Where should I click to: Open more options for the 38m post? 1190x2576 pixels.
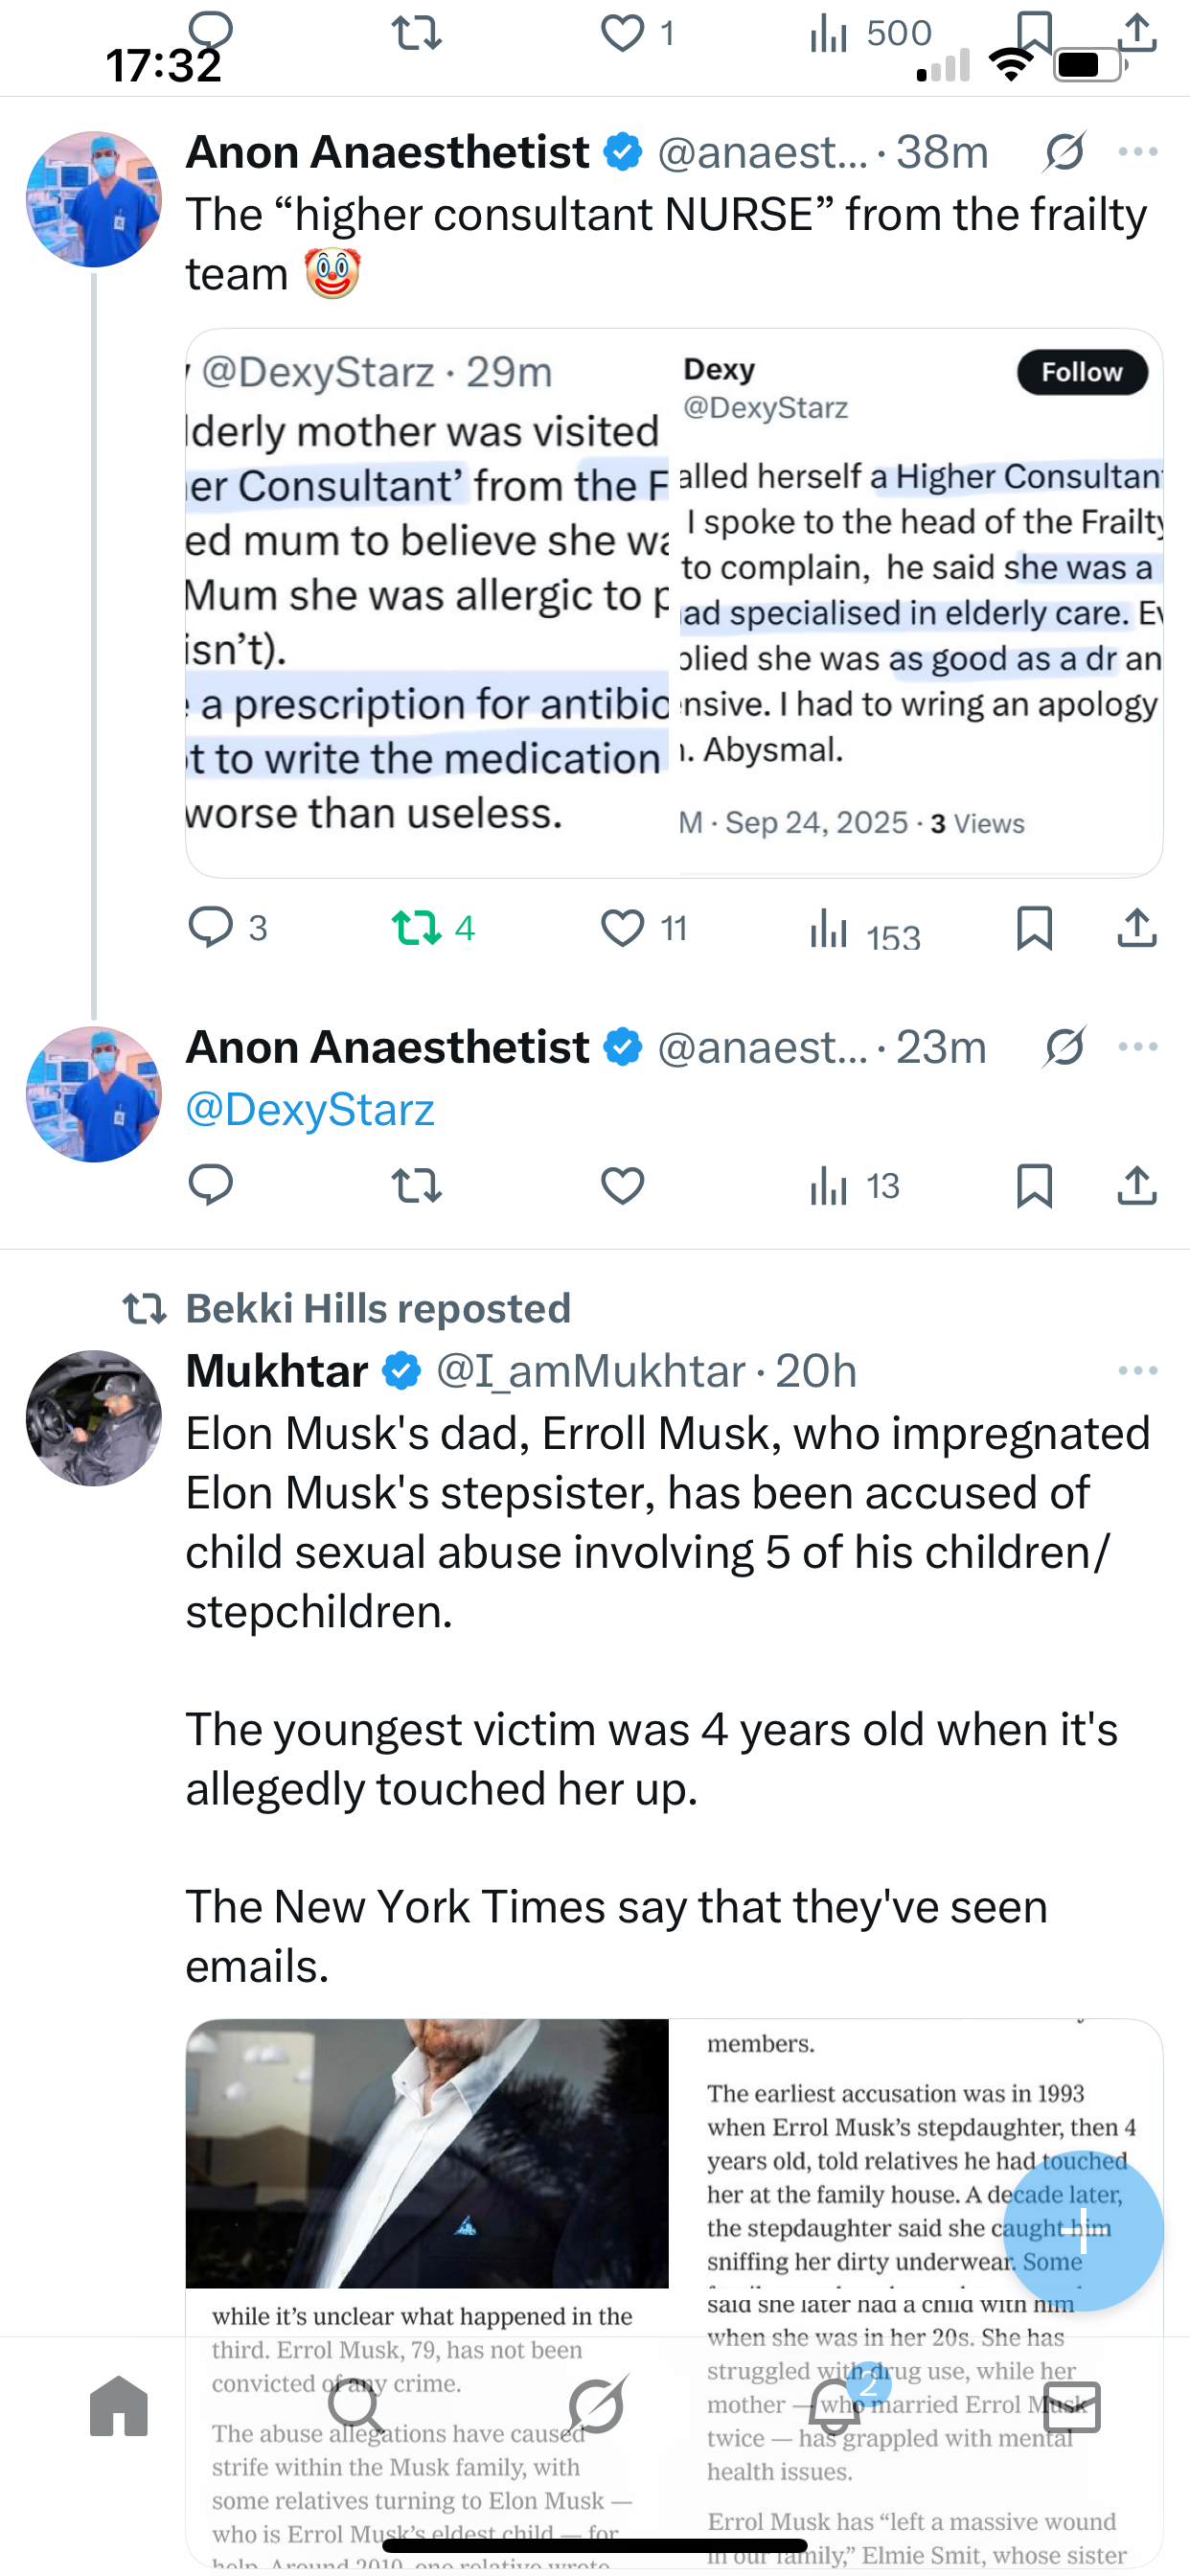[x=1138, y=152]
